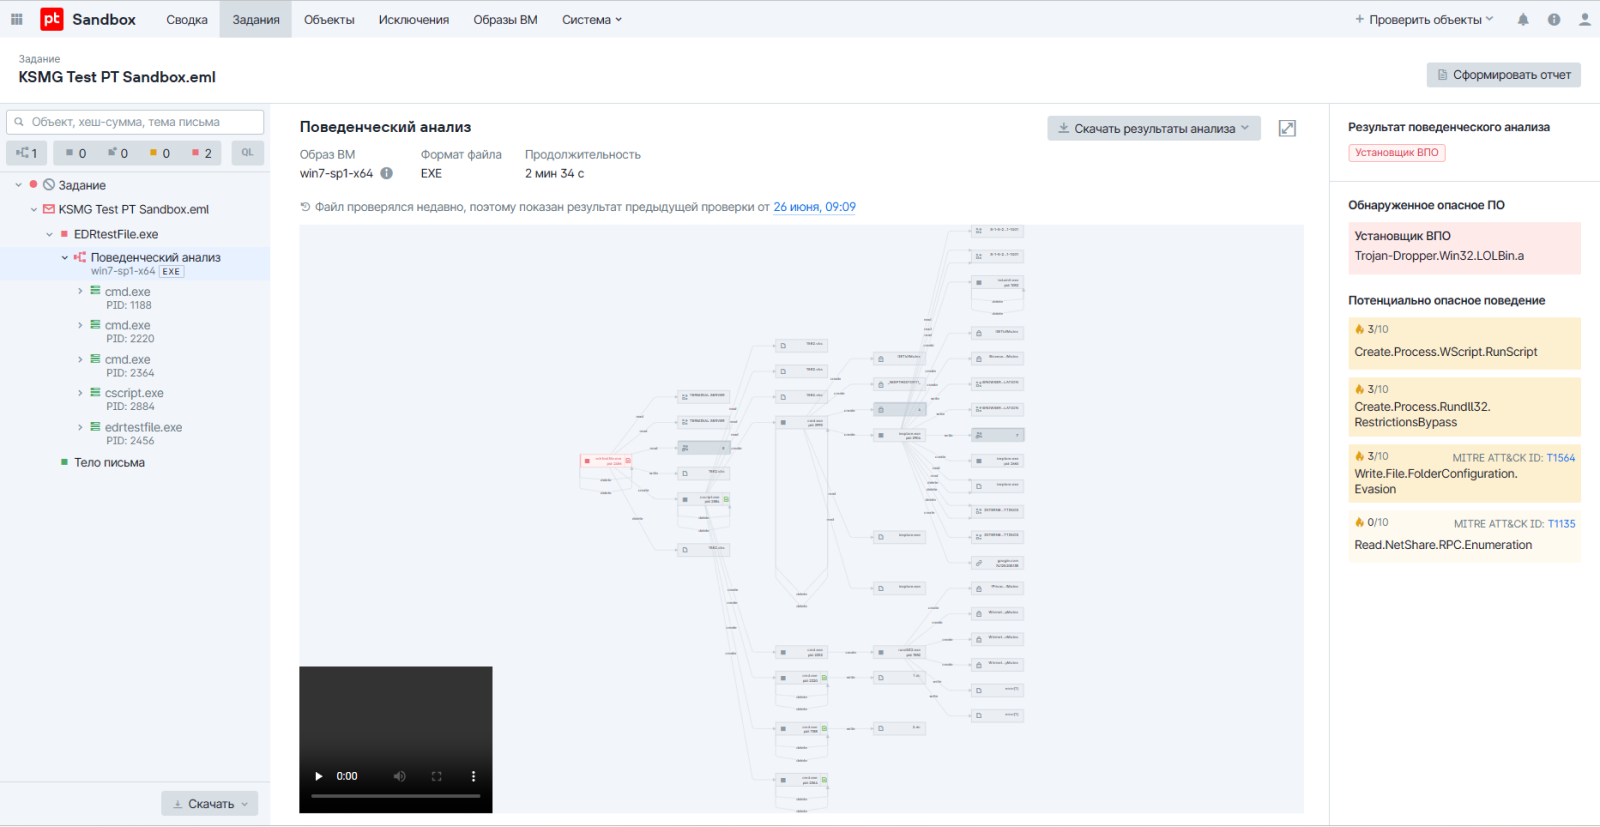1600x827 pixels.
Task: Click the behavioral analysis tree icon
Action: click(79, 257)
